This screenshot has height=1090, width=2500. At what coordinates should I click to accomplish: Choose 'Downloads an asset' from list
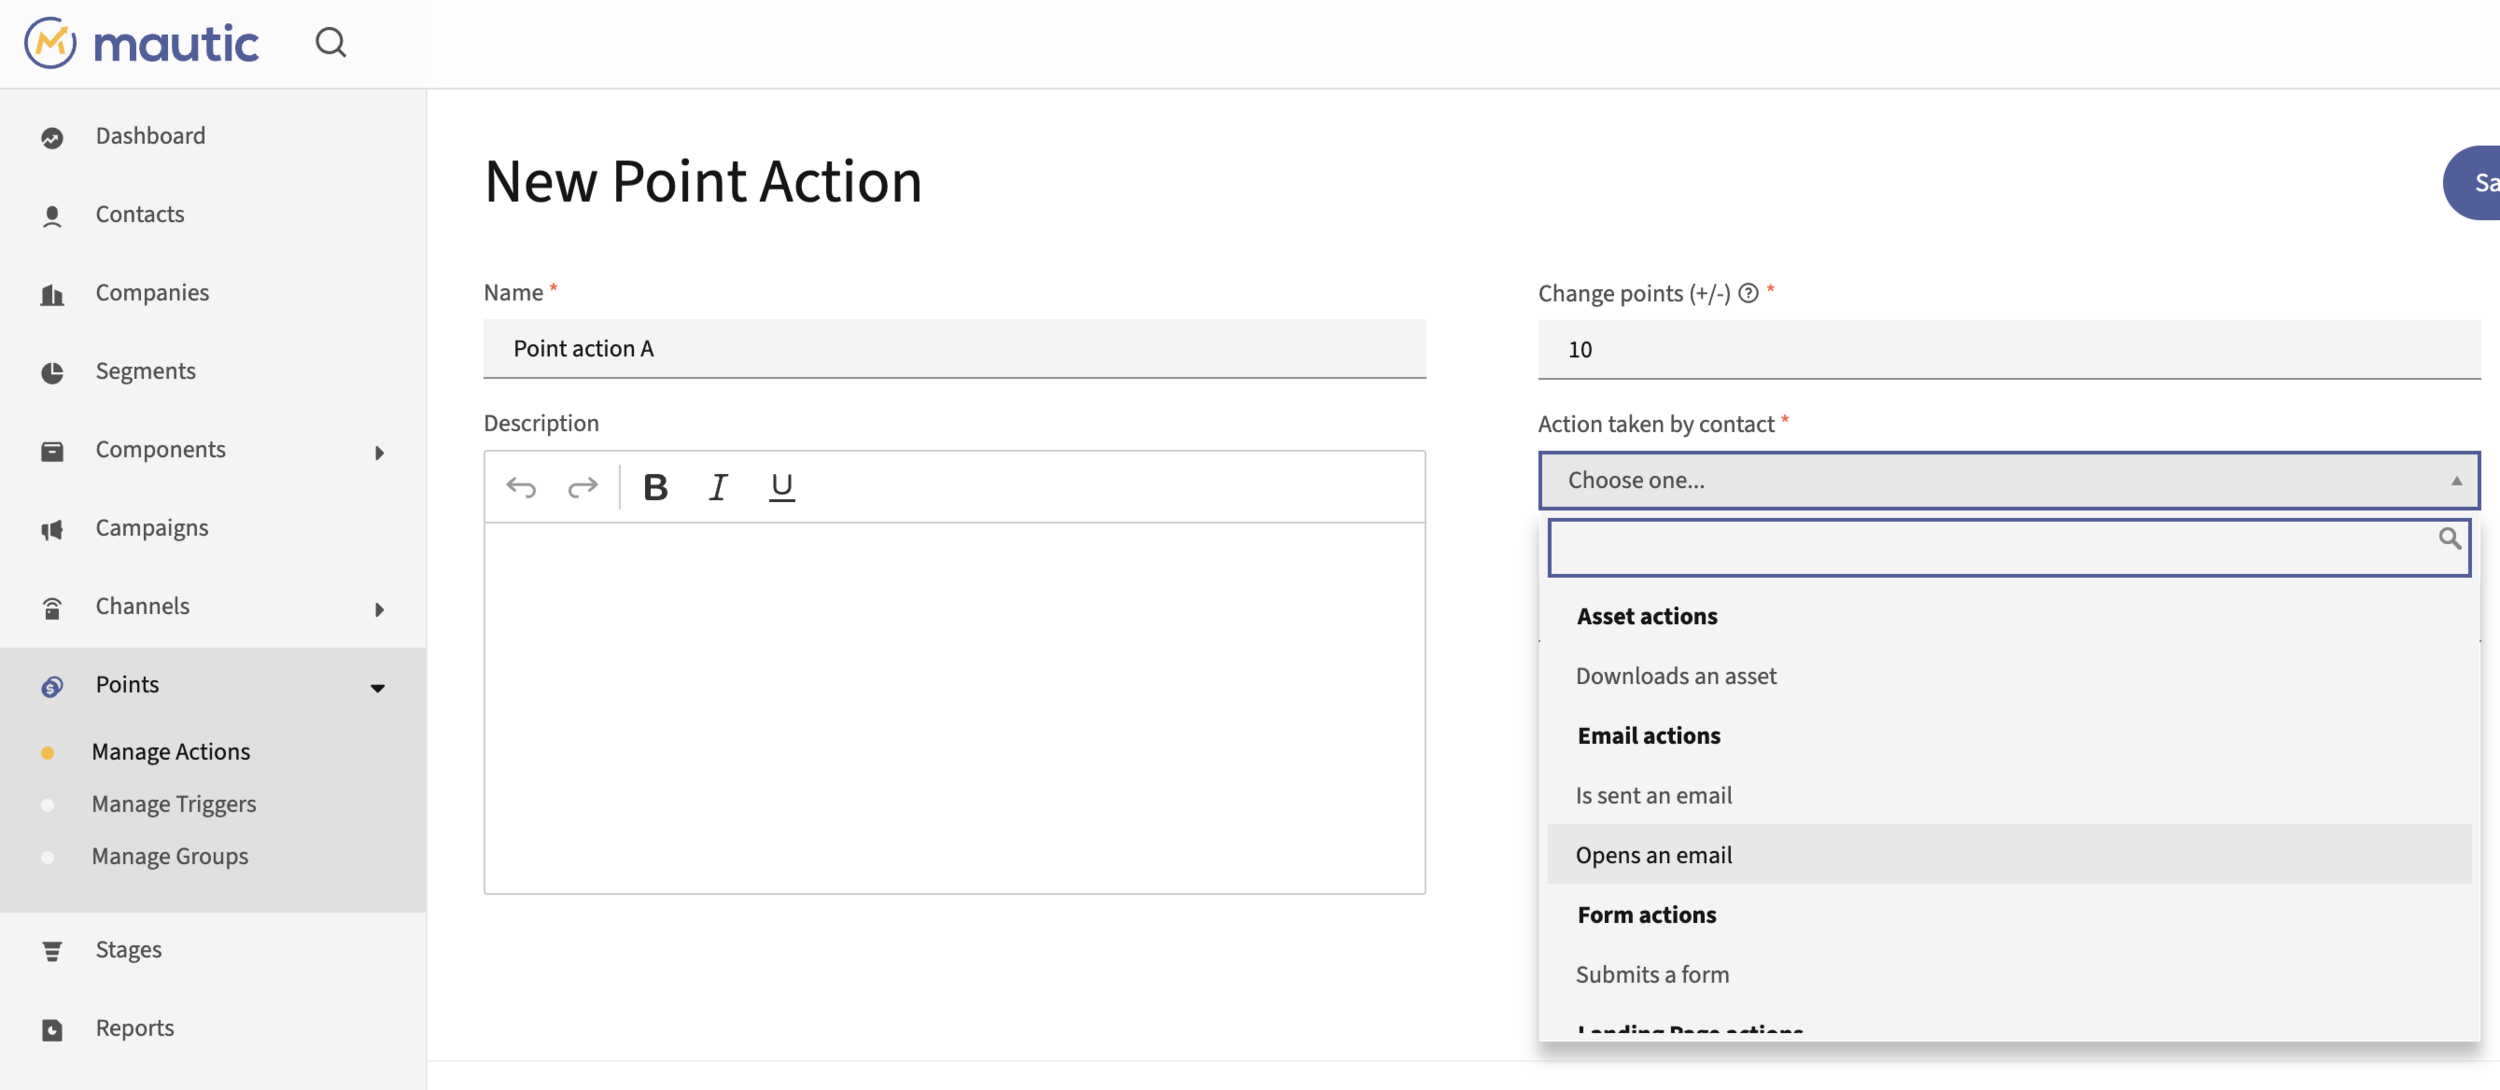[1676, 676]
